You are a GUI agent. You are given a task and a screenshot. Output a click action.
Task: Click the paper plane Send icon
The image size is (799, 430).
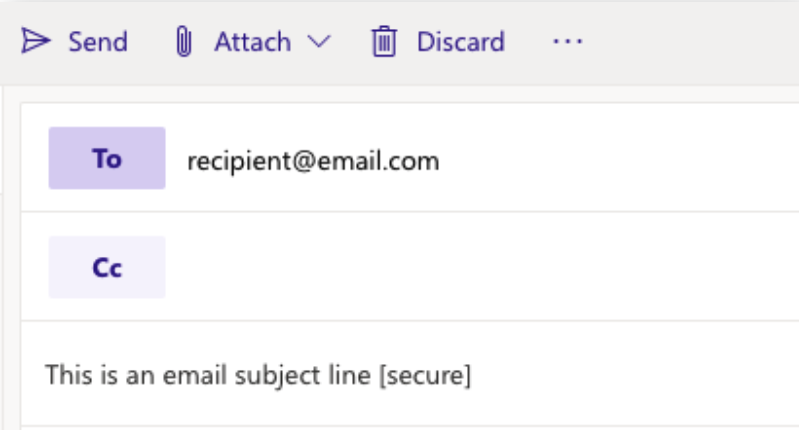36,41
